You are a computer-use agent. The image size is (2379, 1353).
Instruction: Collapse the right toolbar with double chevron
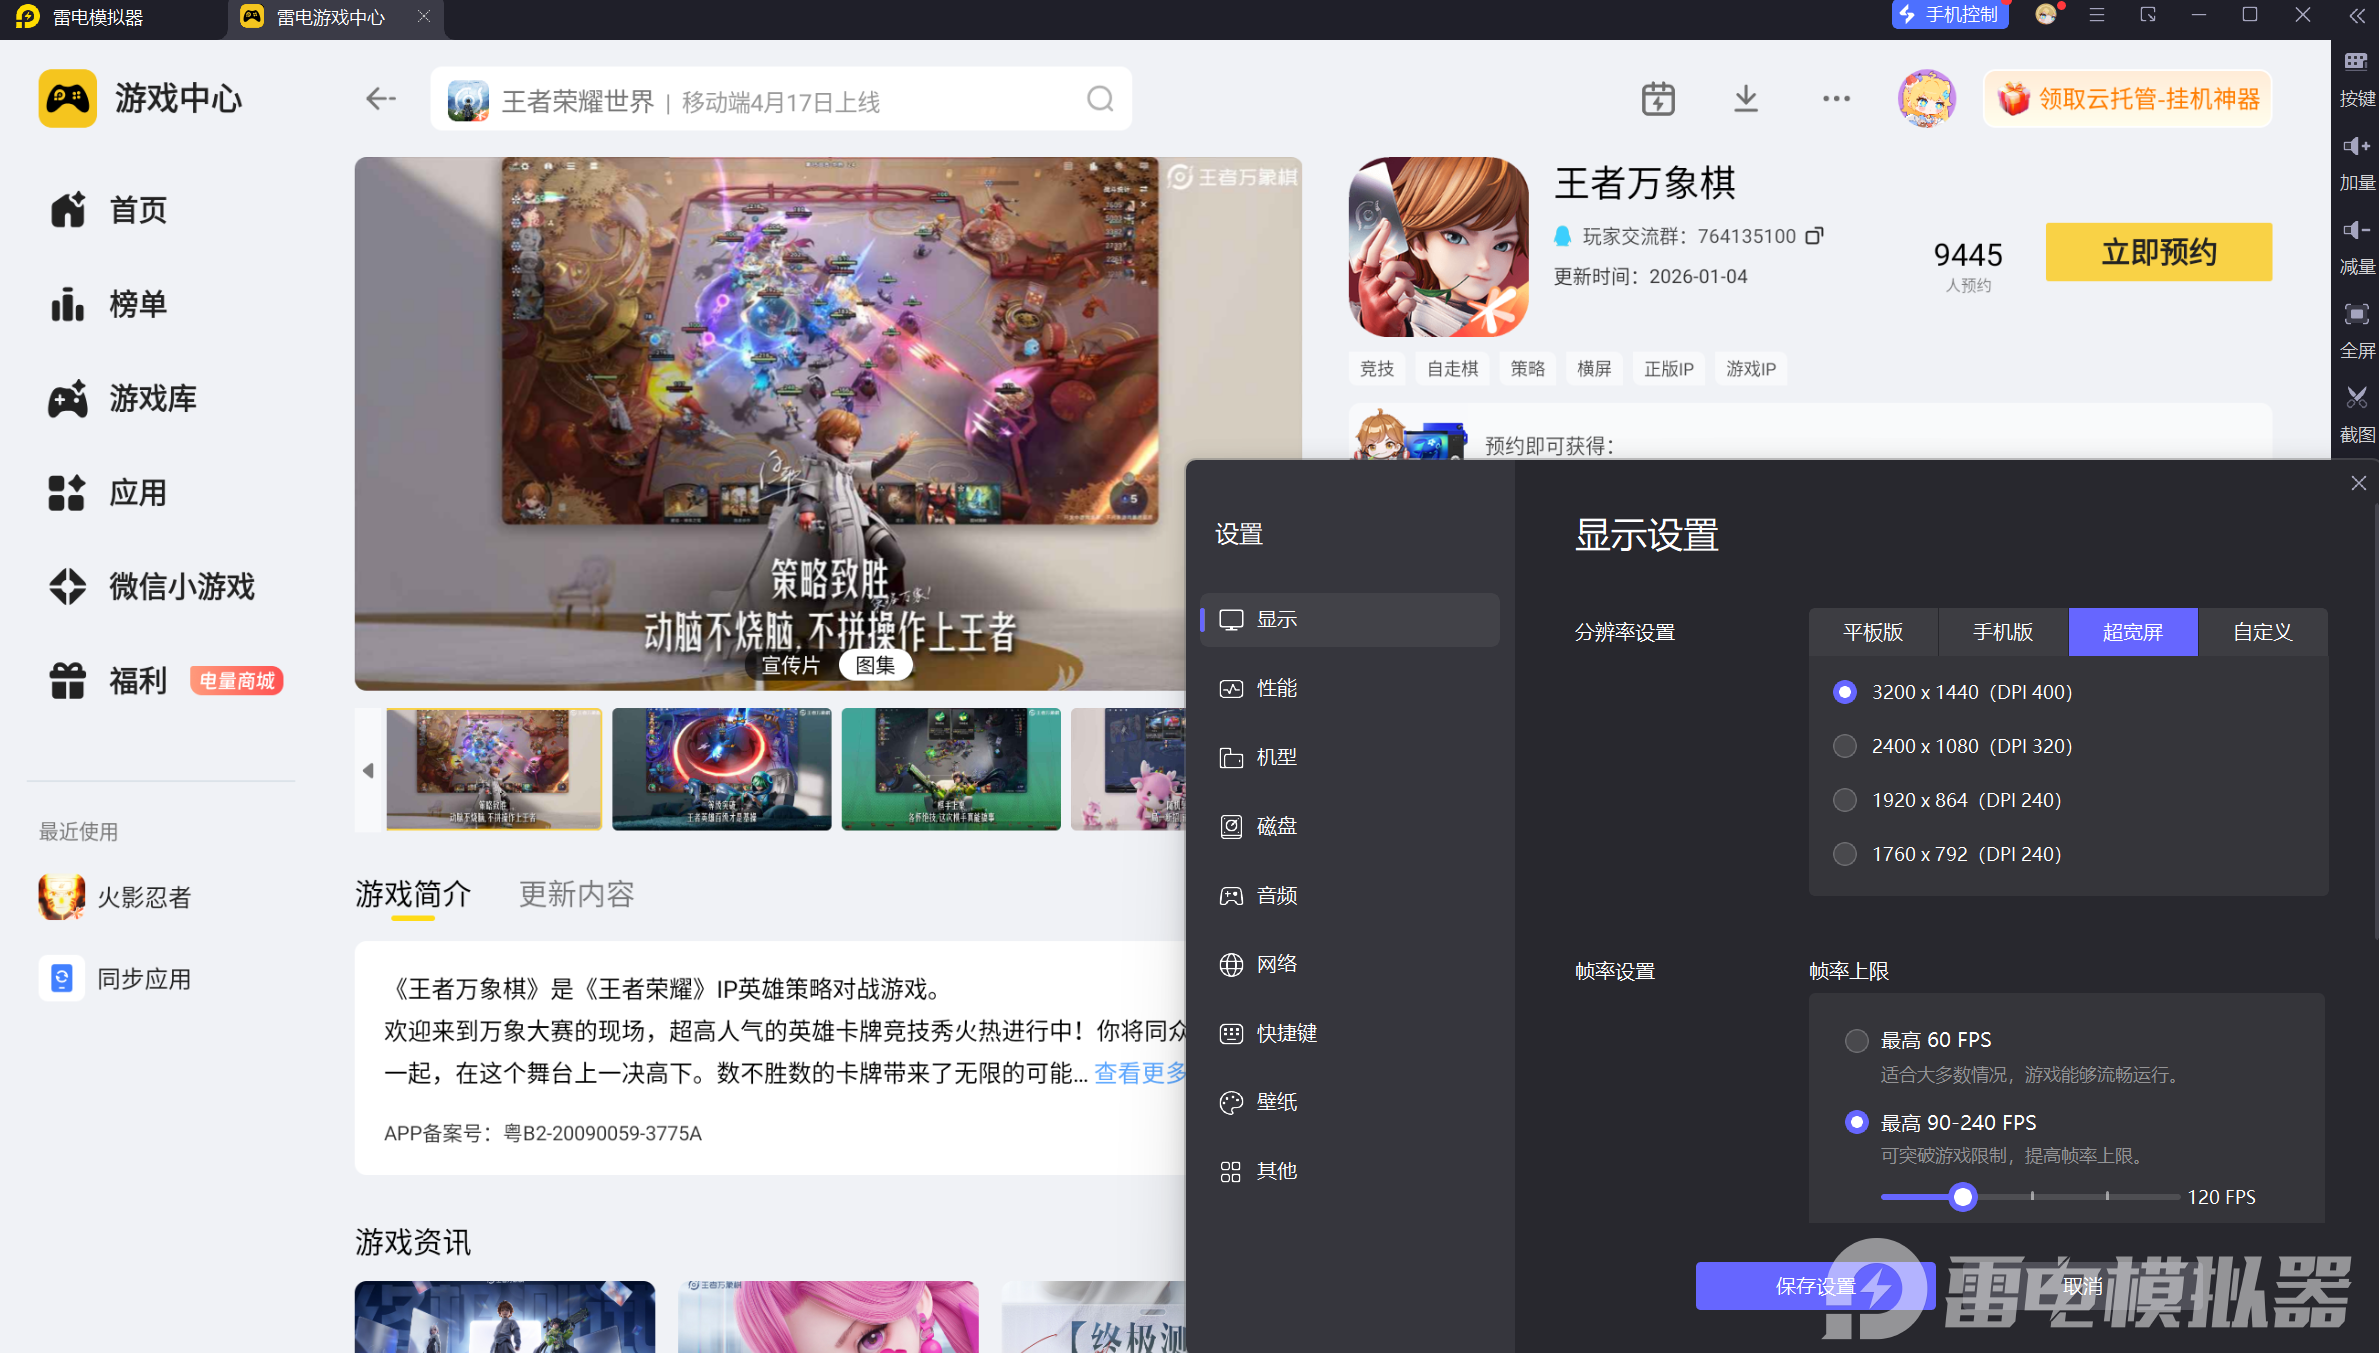2357,16
